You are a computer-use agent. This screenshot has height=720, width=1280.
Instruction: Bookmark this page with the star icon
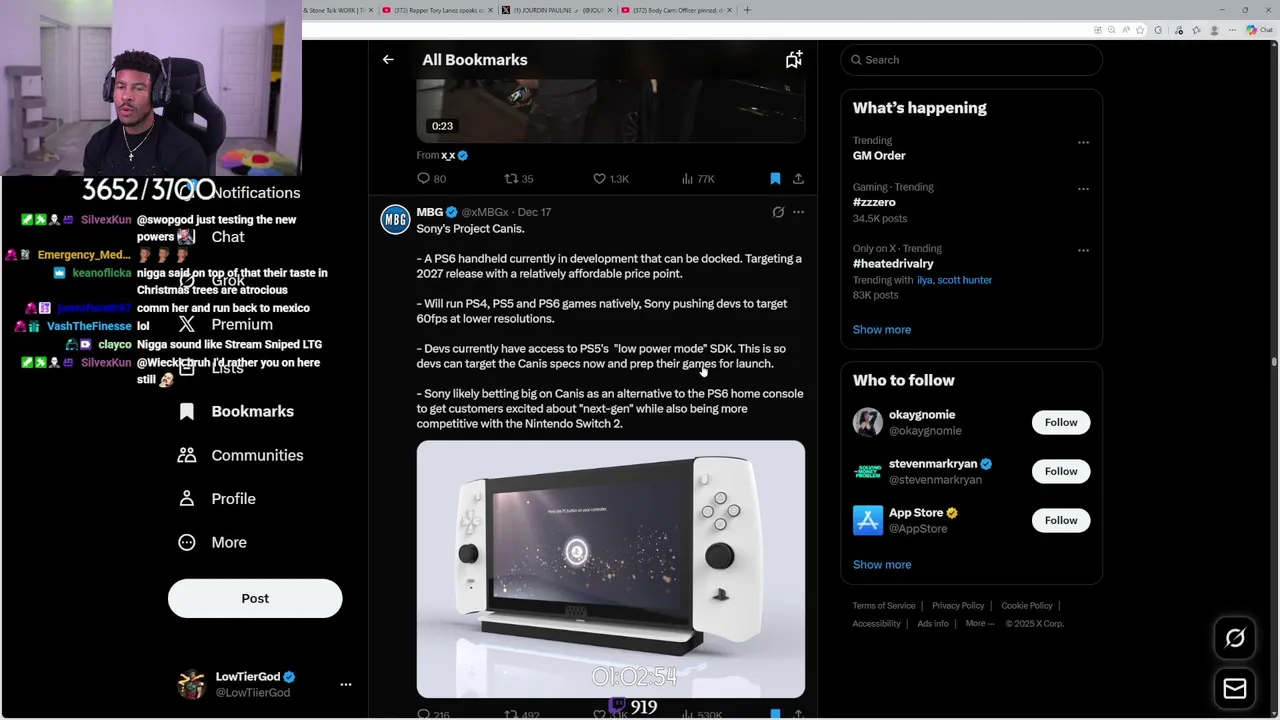[1140, 30]
